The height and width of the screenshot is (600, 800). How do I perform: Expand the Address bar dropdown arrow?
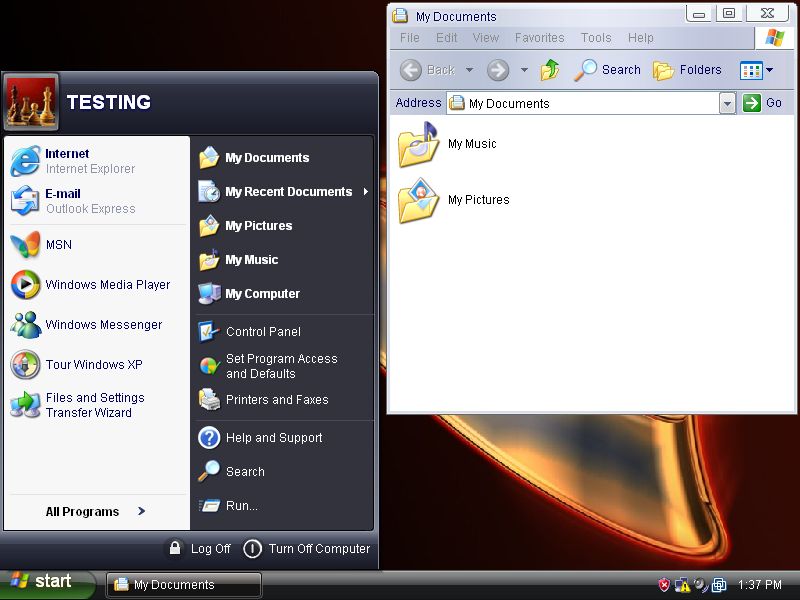(727, 104)
